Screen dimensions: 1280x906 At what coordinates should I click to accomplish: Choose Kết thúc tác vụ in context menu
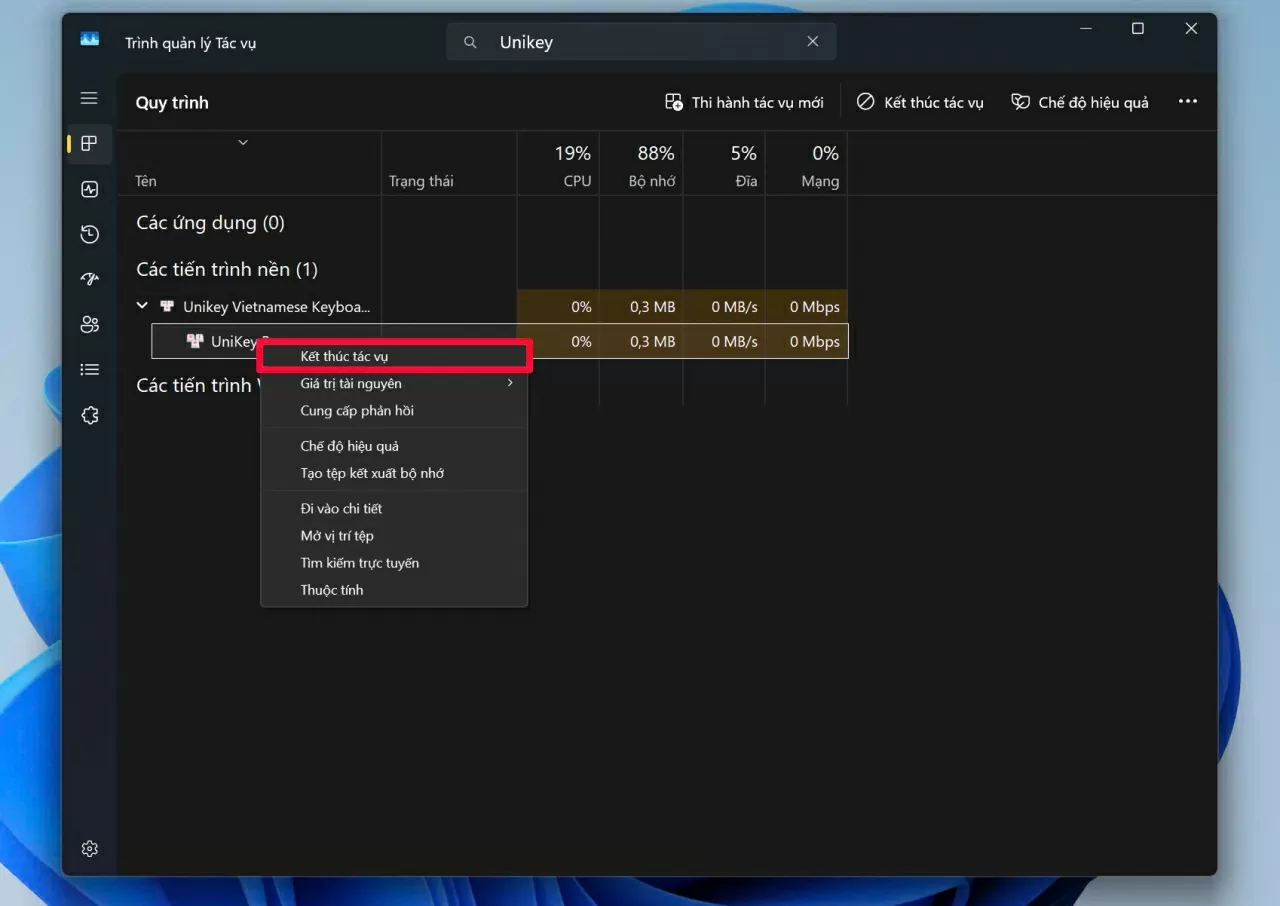pos(344,356)
